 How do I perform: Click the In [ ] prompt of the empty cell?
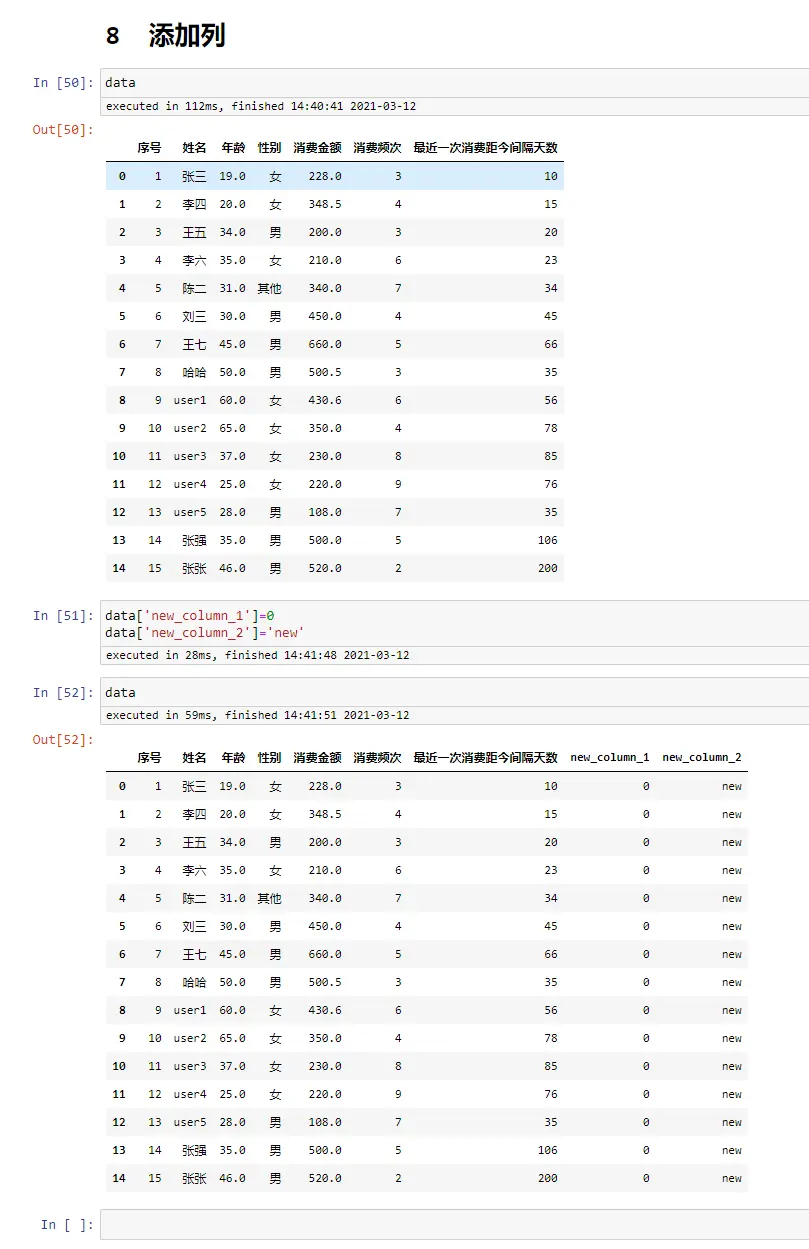point(67,1224)
